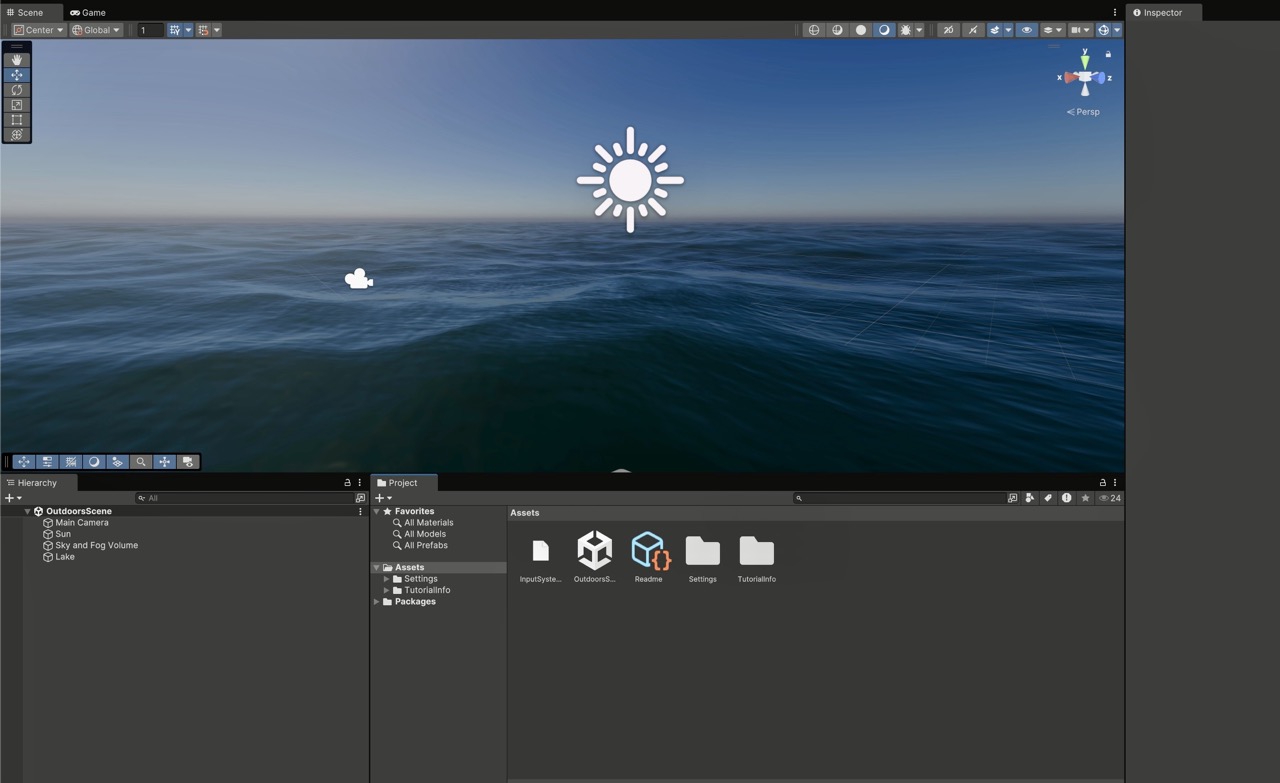Open the OutdoorsScene asset in Project
Image resolution: width=1280 pixels, height=783 pixels.
[594, 557]
